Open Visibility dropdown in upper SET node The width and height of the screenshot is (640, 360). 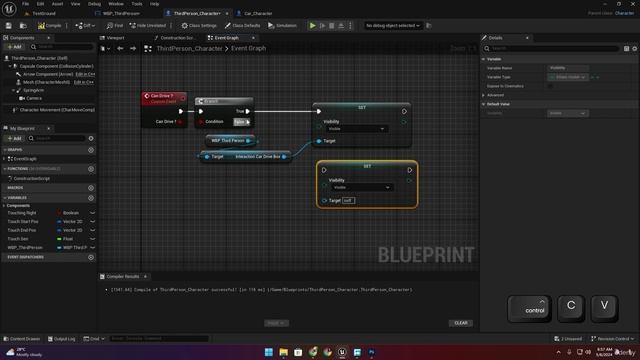(356, 129)
